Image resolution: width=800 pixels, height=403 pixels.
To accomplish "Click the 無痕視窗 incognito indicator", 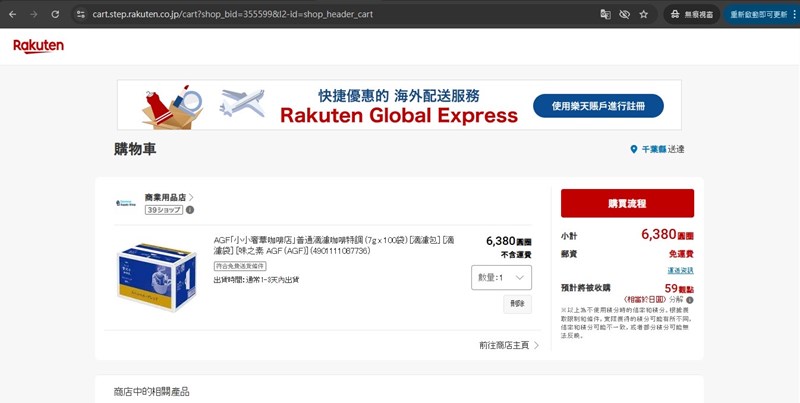I will 690,14.
